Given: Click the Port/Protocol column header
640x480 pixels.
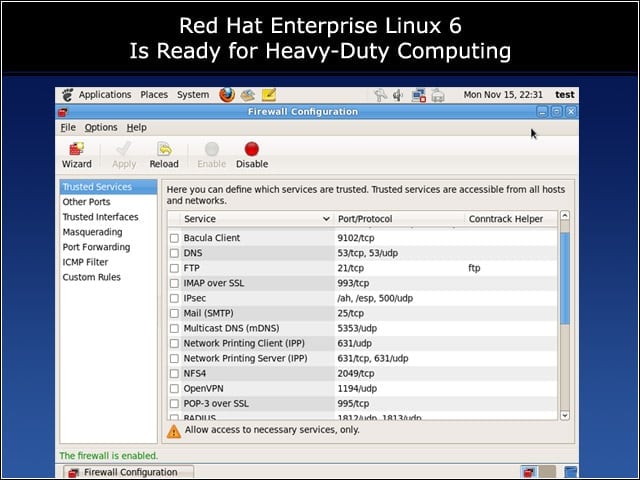Looking at the screenshot, I should (399, 219).
